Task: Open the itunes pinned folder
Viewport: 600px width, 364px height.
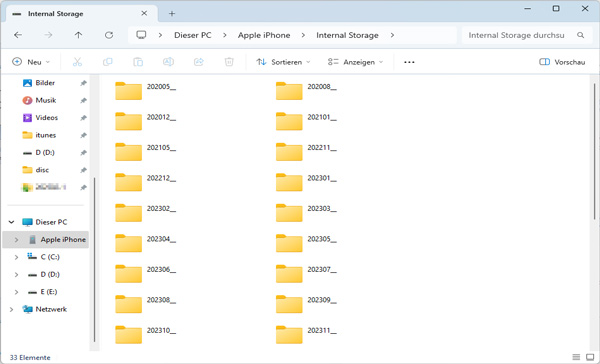Action: 46,135
